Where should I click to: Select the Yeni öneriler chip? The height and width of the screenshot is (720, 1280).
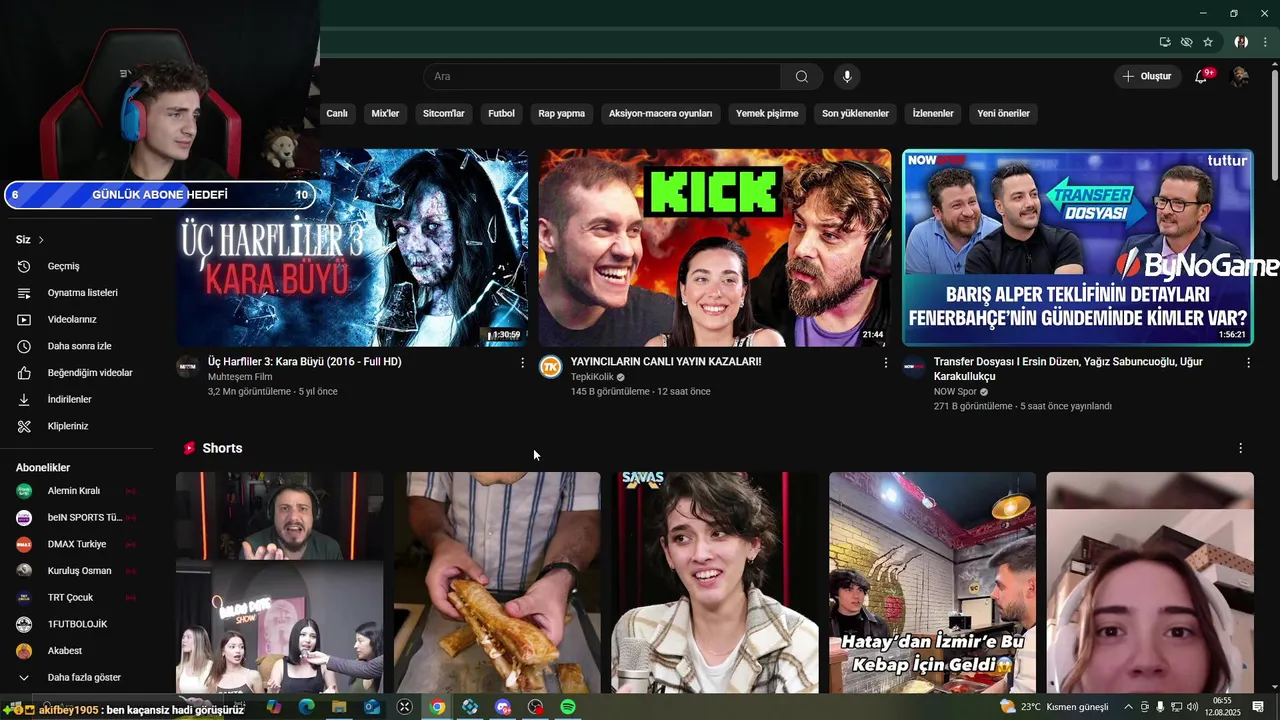pos(1003,113)
